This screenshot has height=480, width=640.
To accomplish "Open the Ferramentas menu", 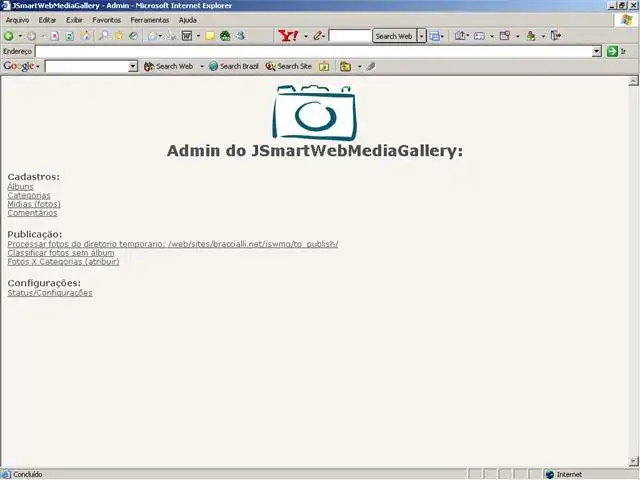I will click(x=150, y=20).
